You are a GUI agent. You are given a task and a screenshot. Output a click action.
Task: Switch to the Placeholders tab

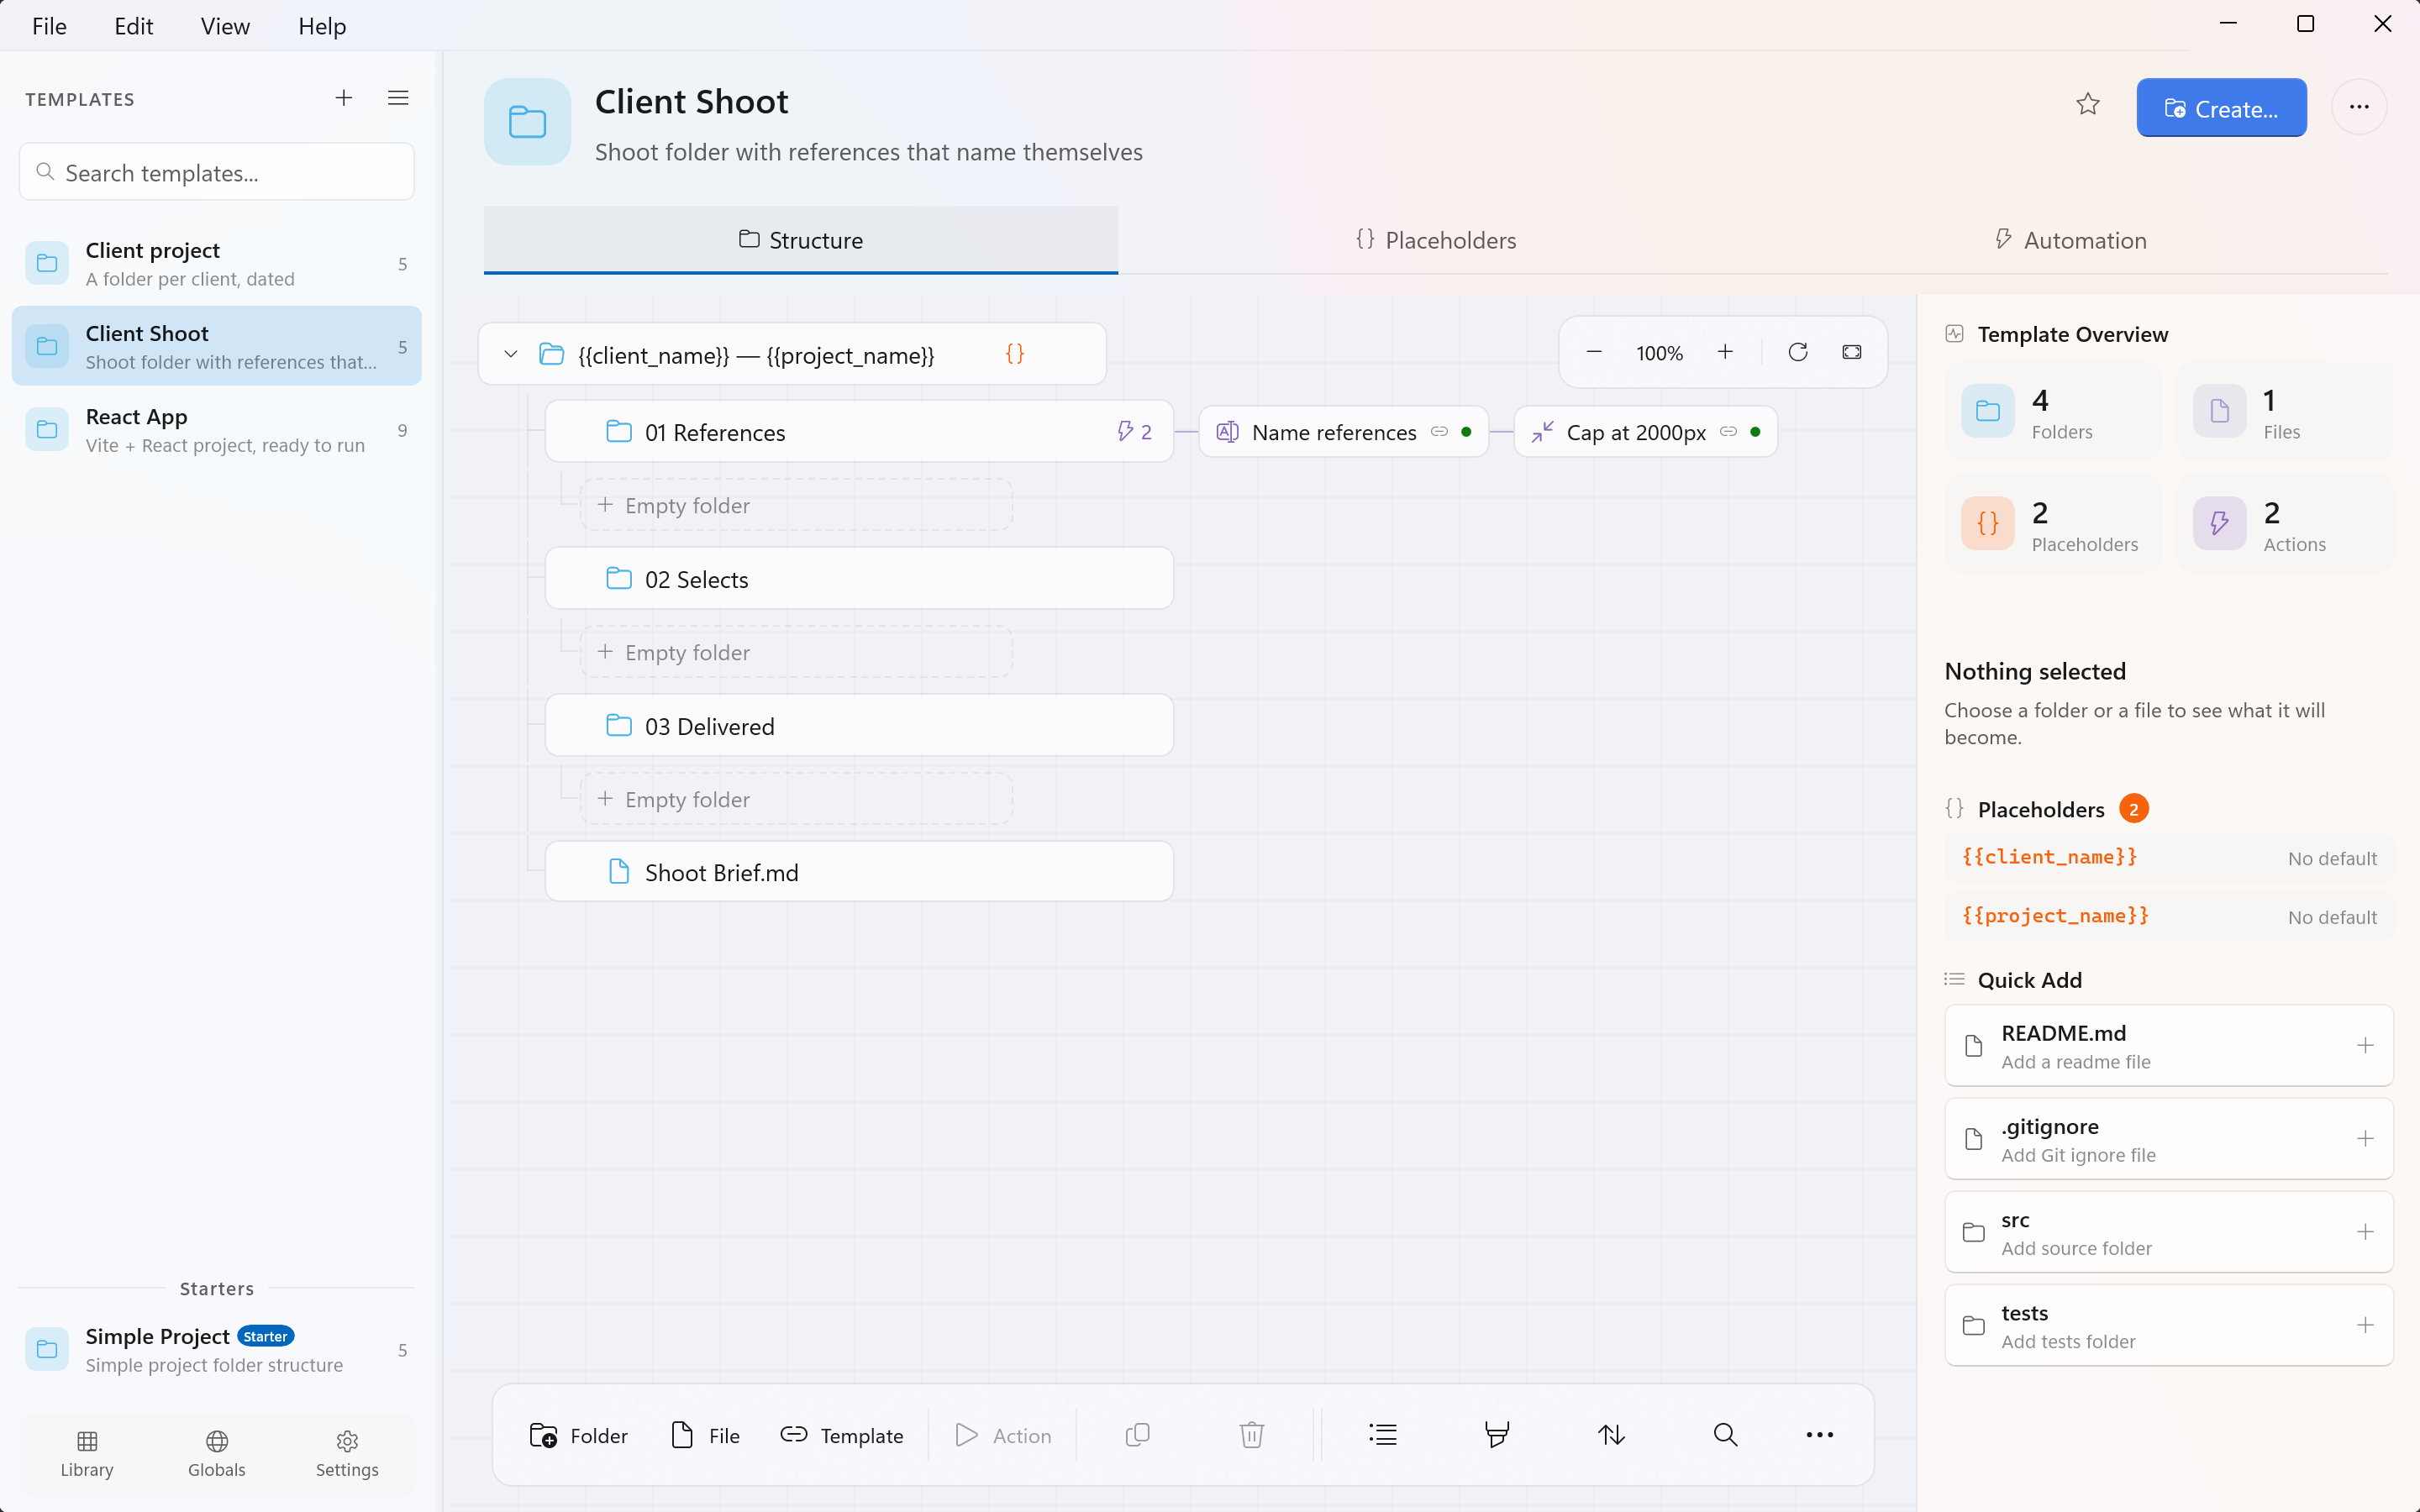pos(1435,240)
